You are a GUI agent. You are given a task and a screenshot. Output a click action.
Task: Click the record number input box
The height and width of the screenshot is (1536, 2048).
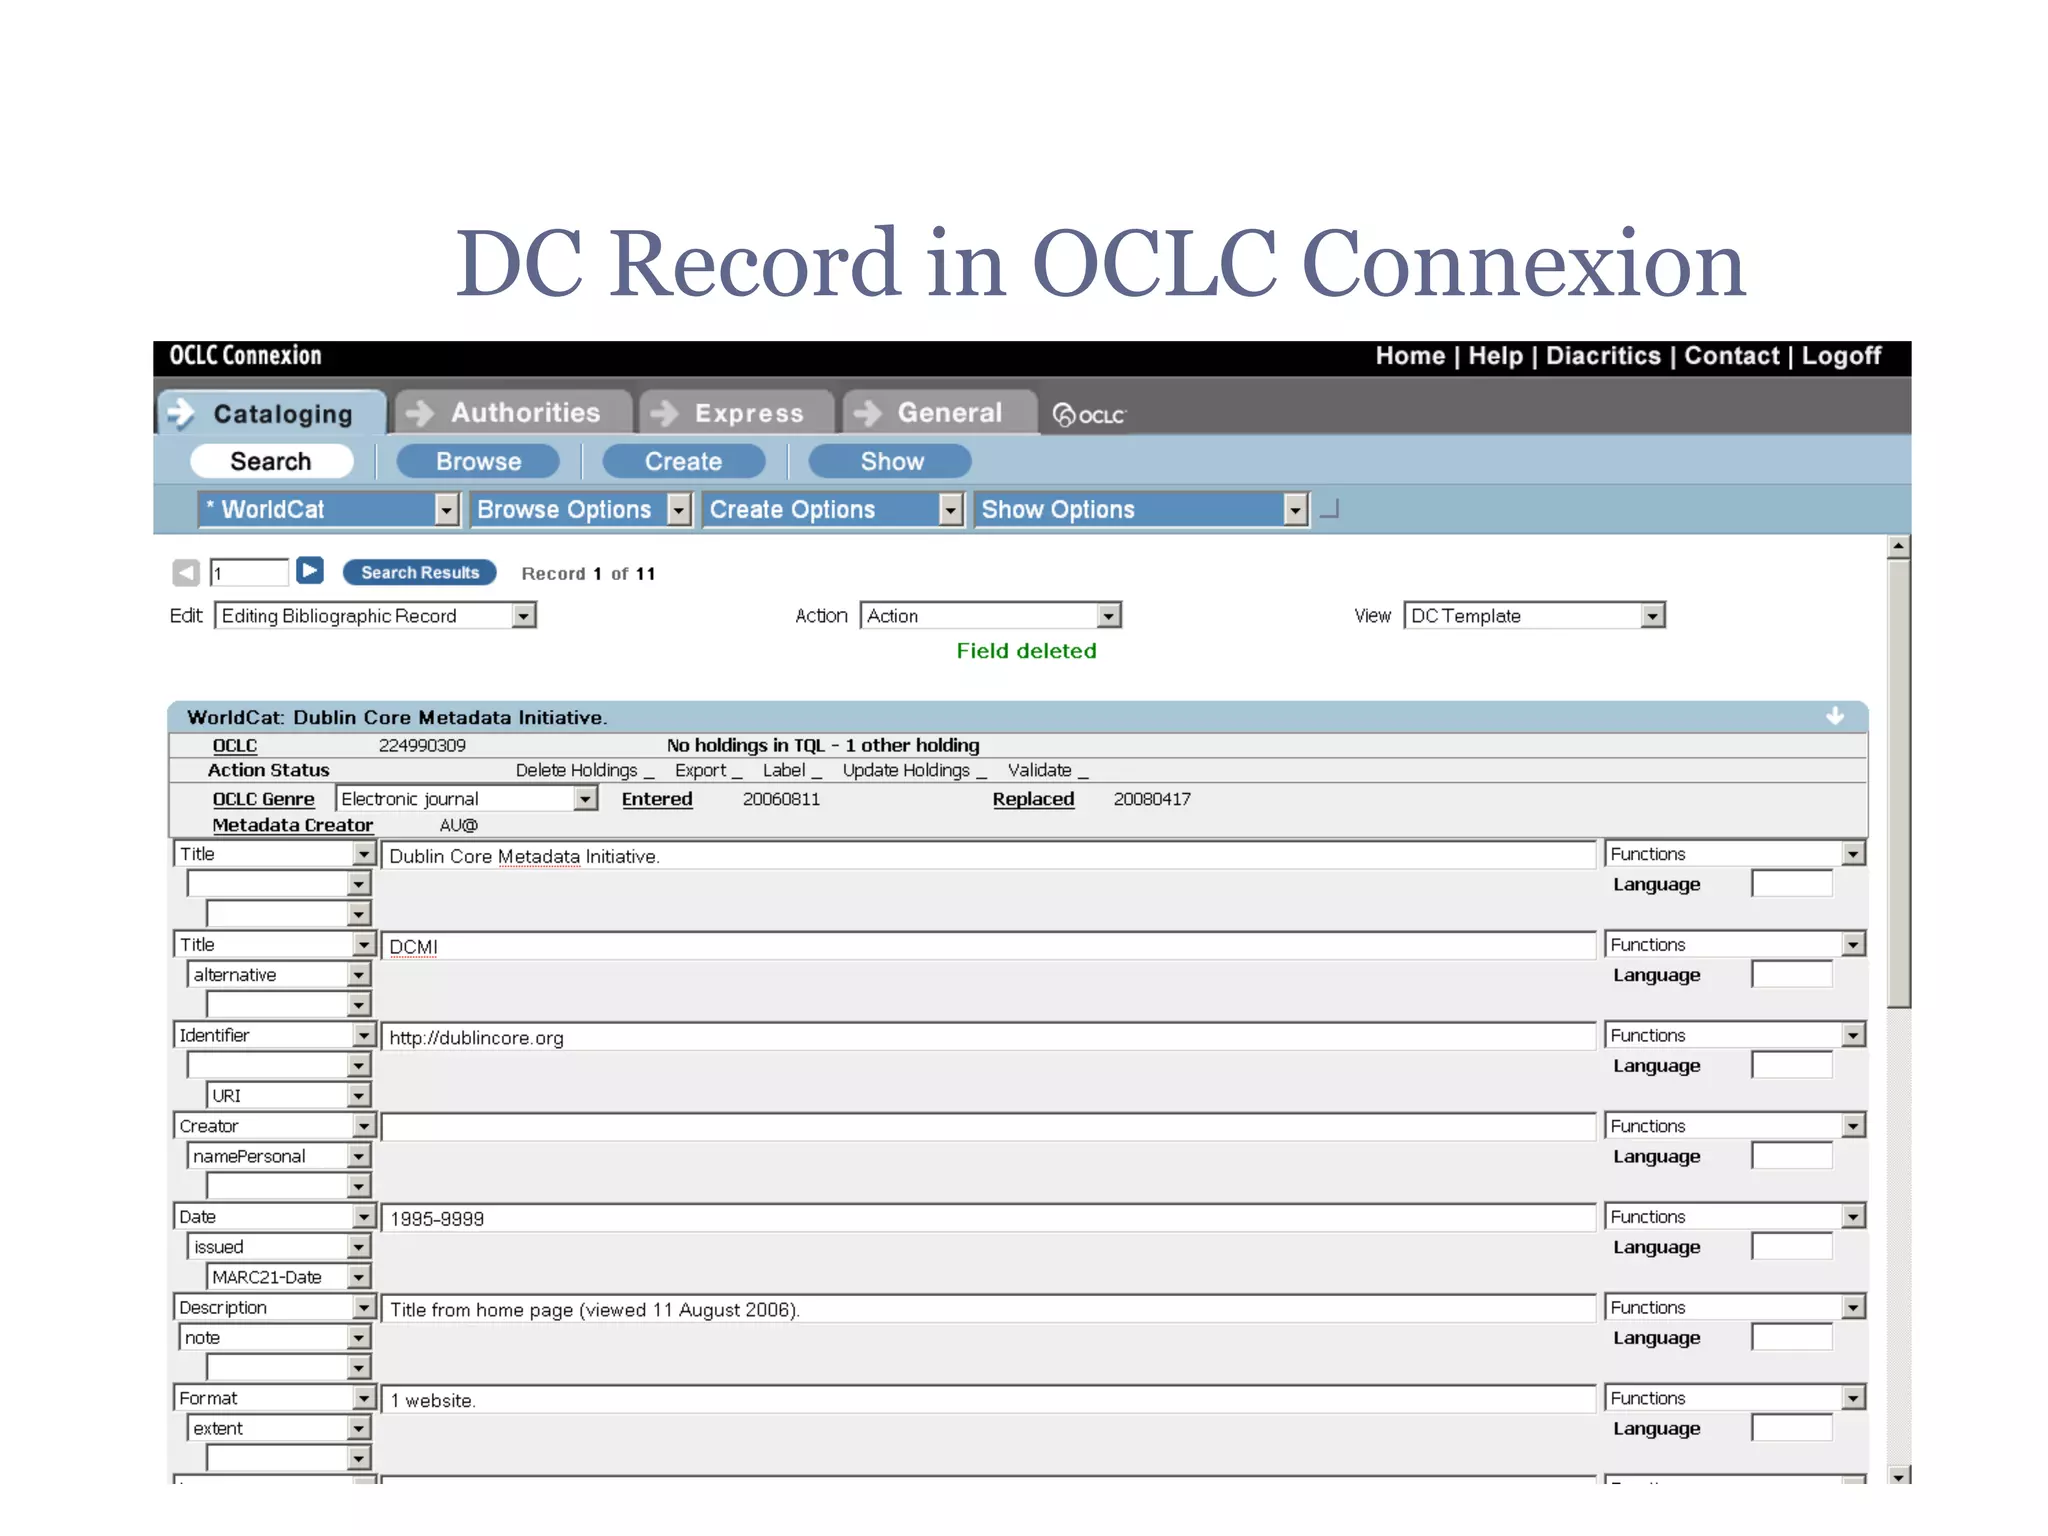249,572
